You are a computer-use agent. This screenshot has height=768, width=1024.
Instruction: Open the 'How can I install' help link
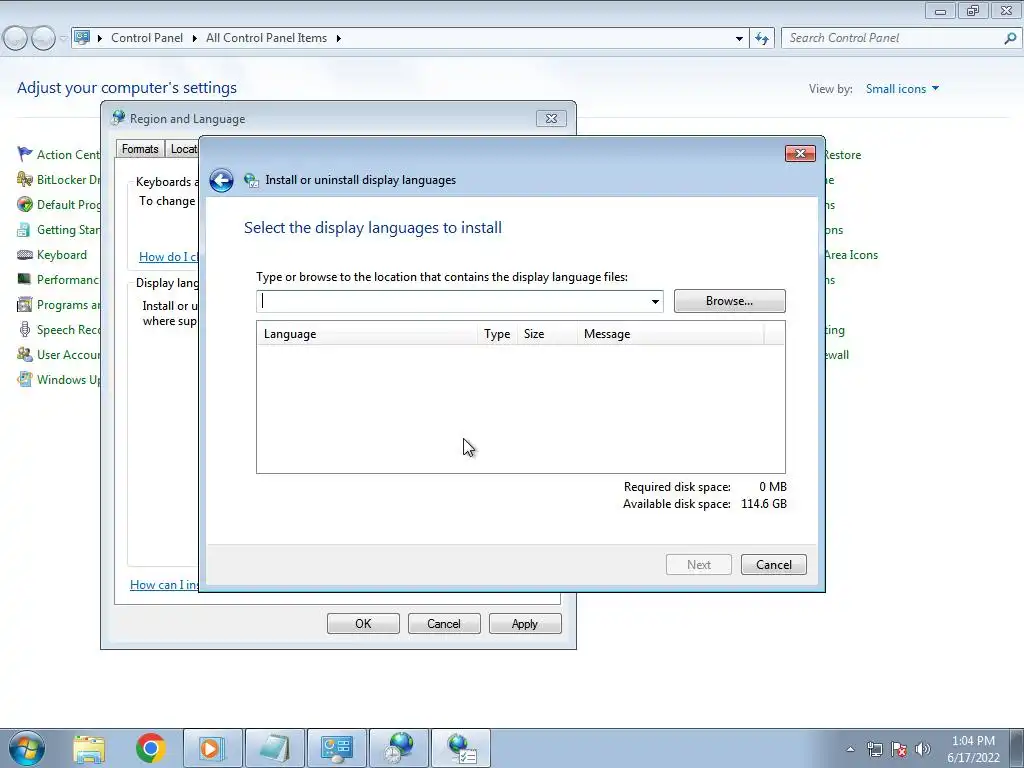164,584
